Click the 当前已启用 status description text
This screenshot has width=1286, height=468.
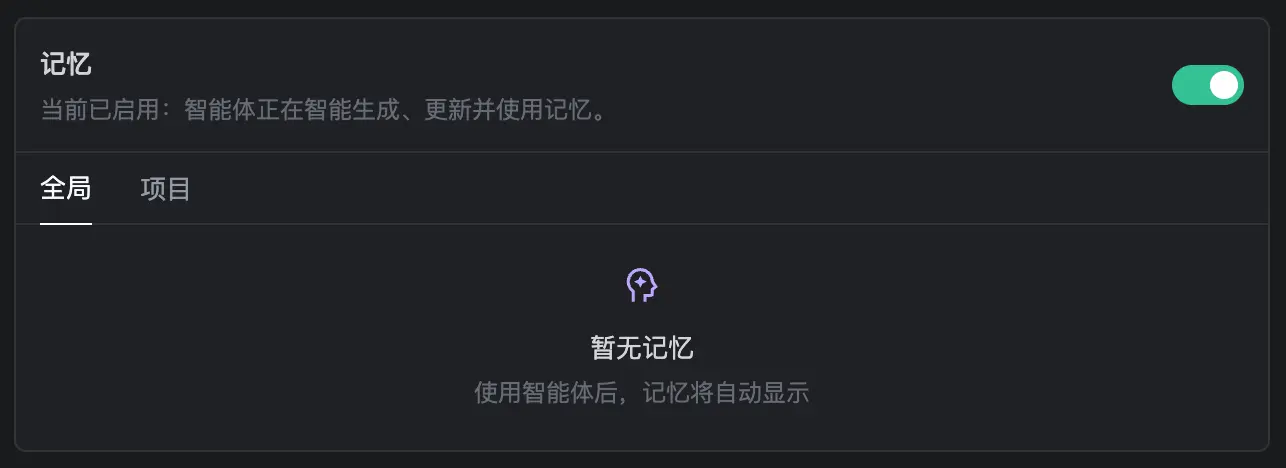324,109
